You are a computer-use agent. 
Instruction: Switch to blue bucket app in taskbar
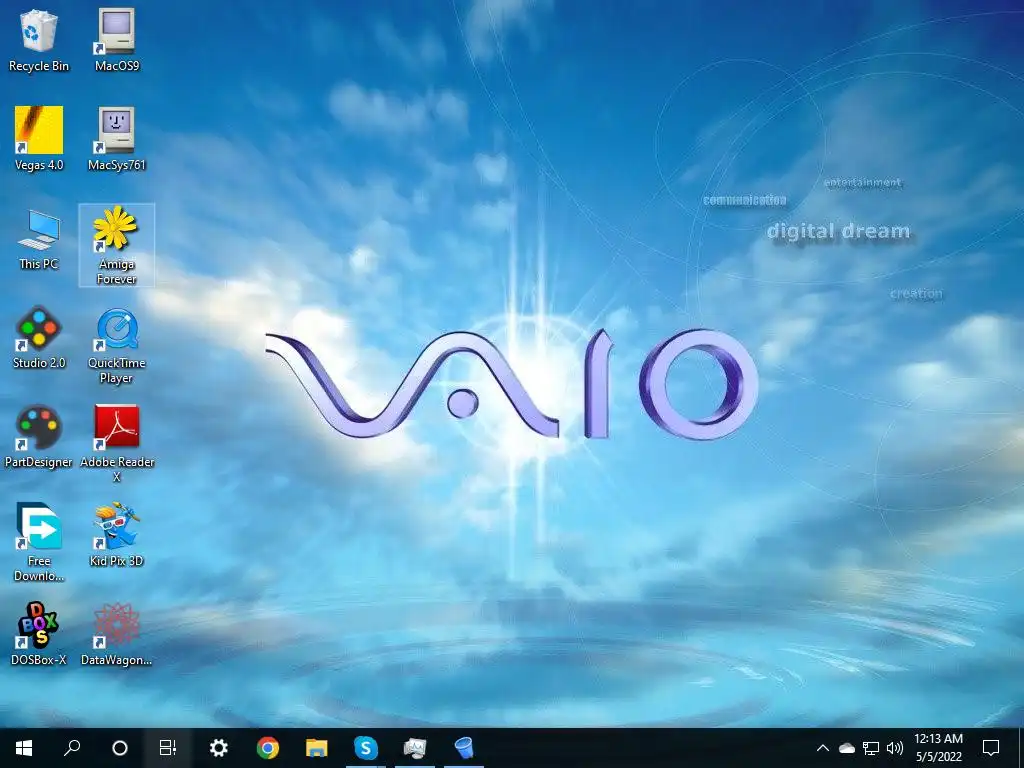[x=464, y=748]
